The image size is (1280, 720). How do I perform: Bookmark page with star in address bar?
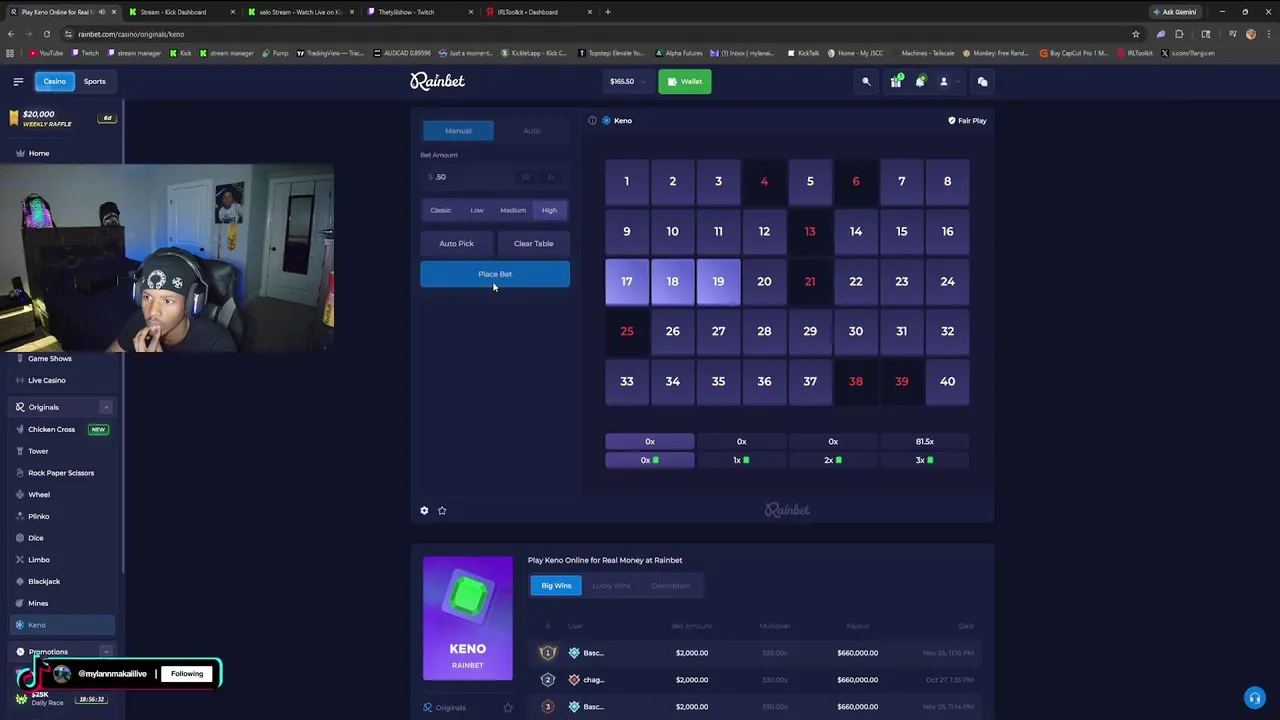coord(1135,34)
